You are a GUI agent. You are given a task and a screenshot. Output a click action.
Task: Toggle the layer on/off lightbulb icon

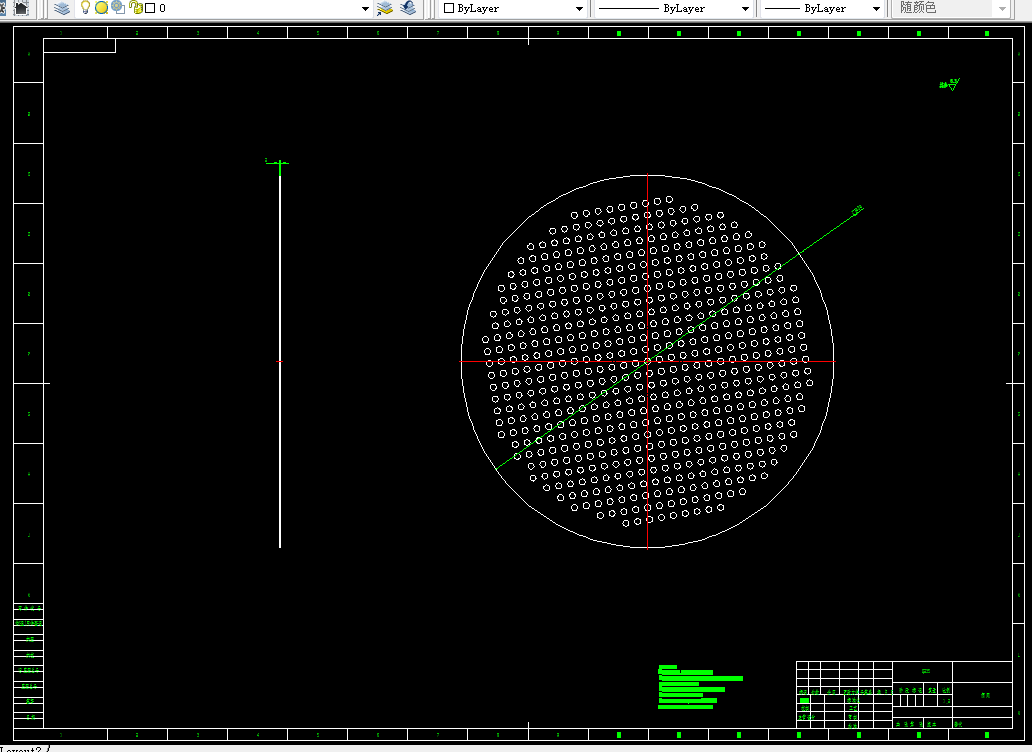tap(85, 7)
